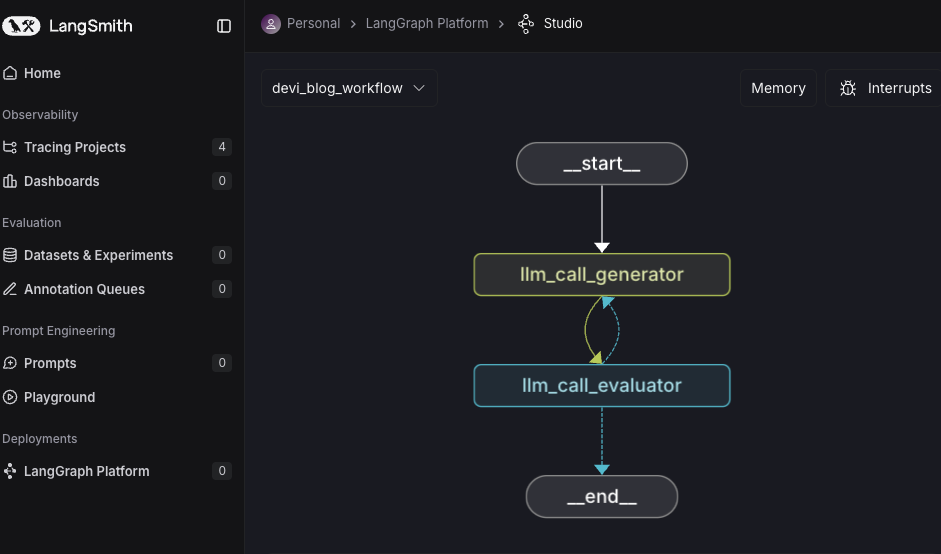Click the LangGraph Platform sidebar icon
The width and height of the screenshot is (941, 554).
[10, 471]
